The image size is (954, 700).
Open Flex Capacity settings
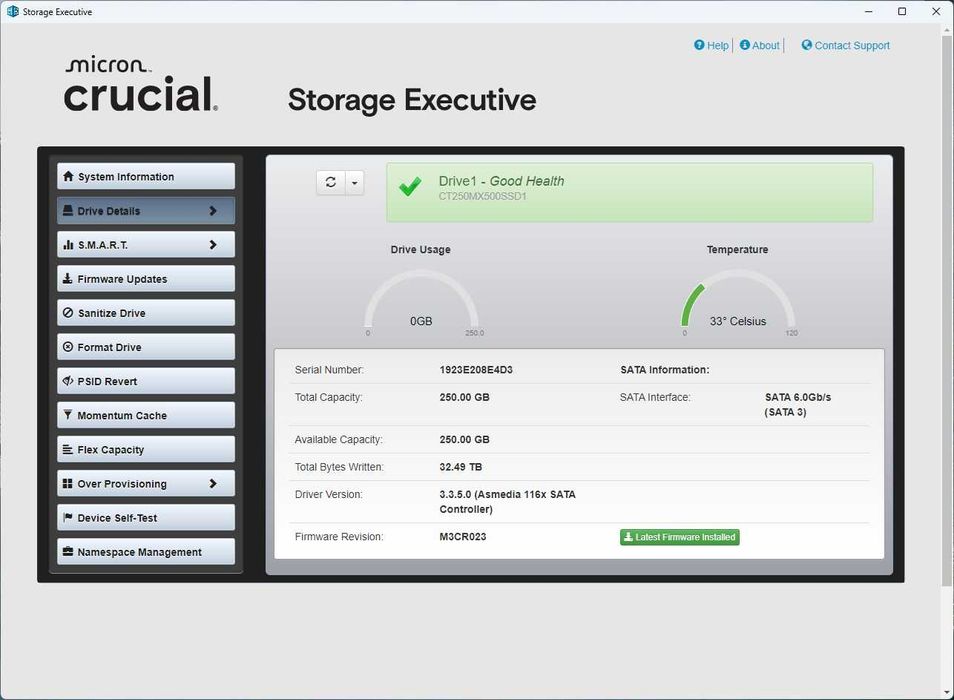[146, 449]
